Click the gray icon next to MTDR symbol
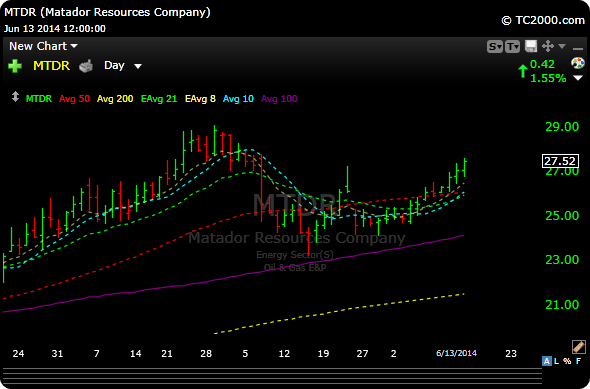This screenshot has width=590, height=389. [x=86, y=66]
